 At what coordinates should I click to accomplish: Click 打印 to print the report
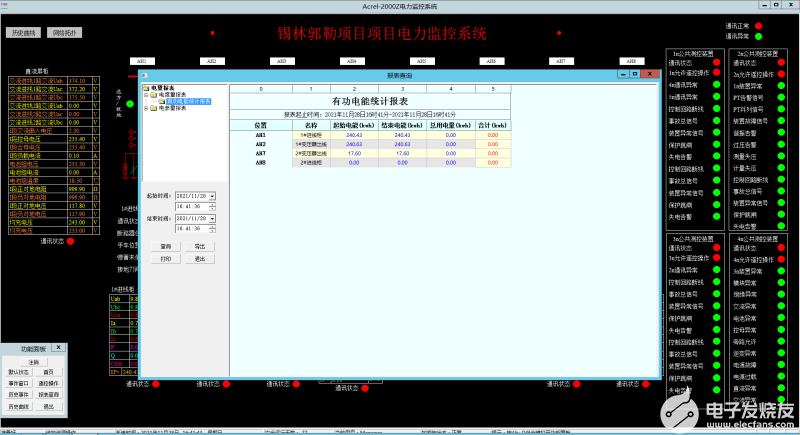[166, 259]
